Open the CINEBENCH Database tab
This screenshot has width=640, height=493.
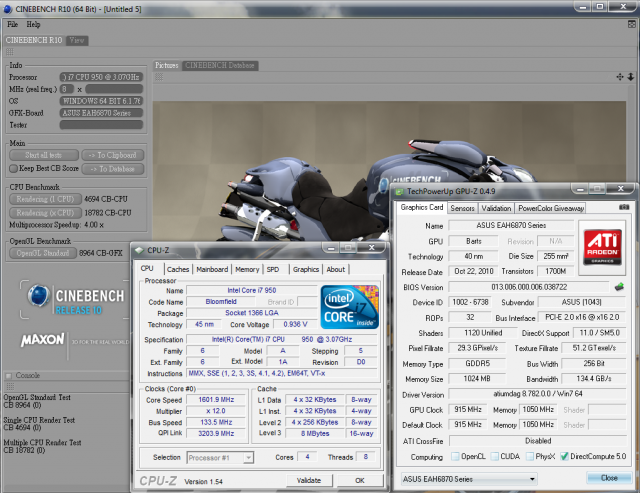[220, 65]
